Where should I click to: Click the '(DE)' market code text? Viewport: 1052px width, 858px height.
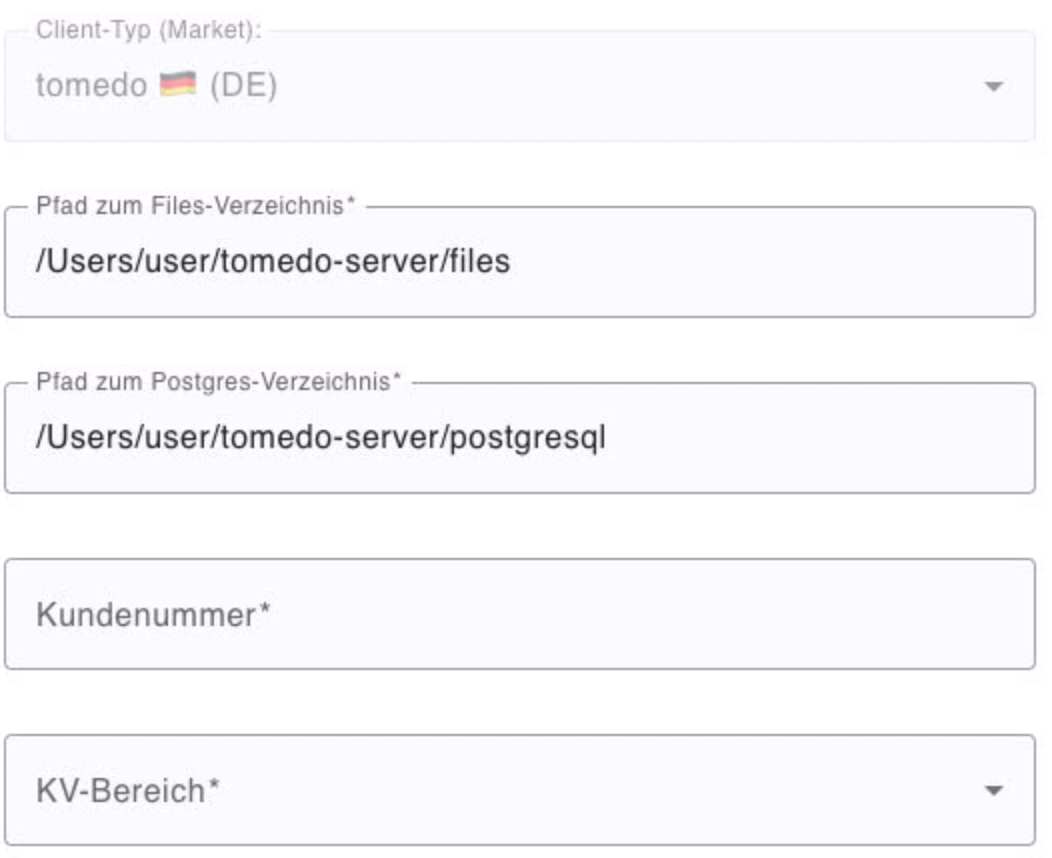click(x=244, y=85)
